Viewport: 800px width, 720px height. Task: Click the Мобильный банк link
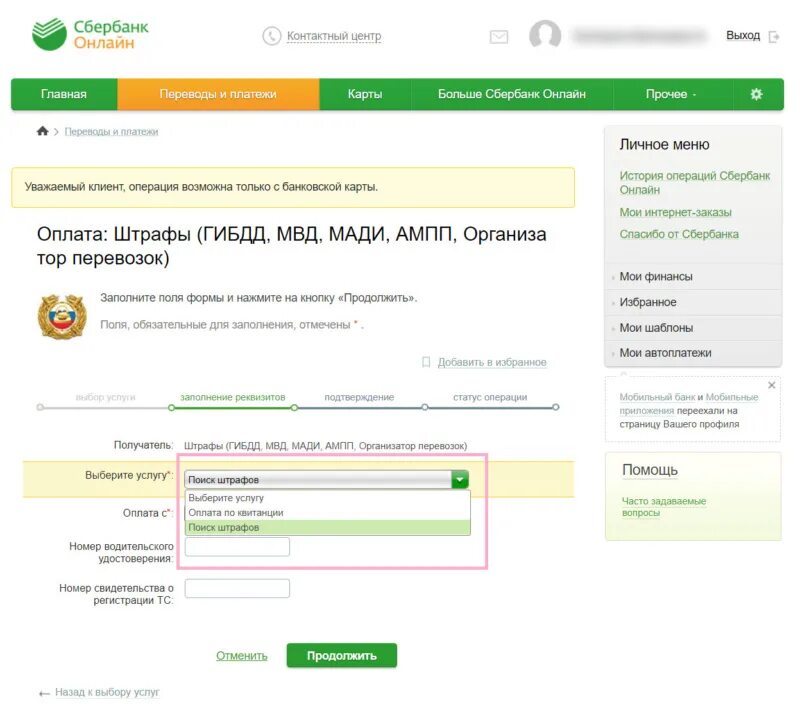coord(657,397)
